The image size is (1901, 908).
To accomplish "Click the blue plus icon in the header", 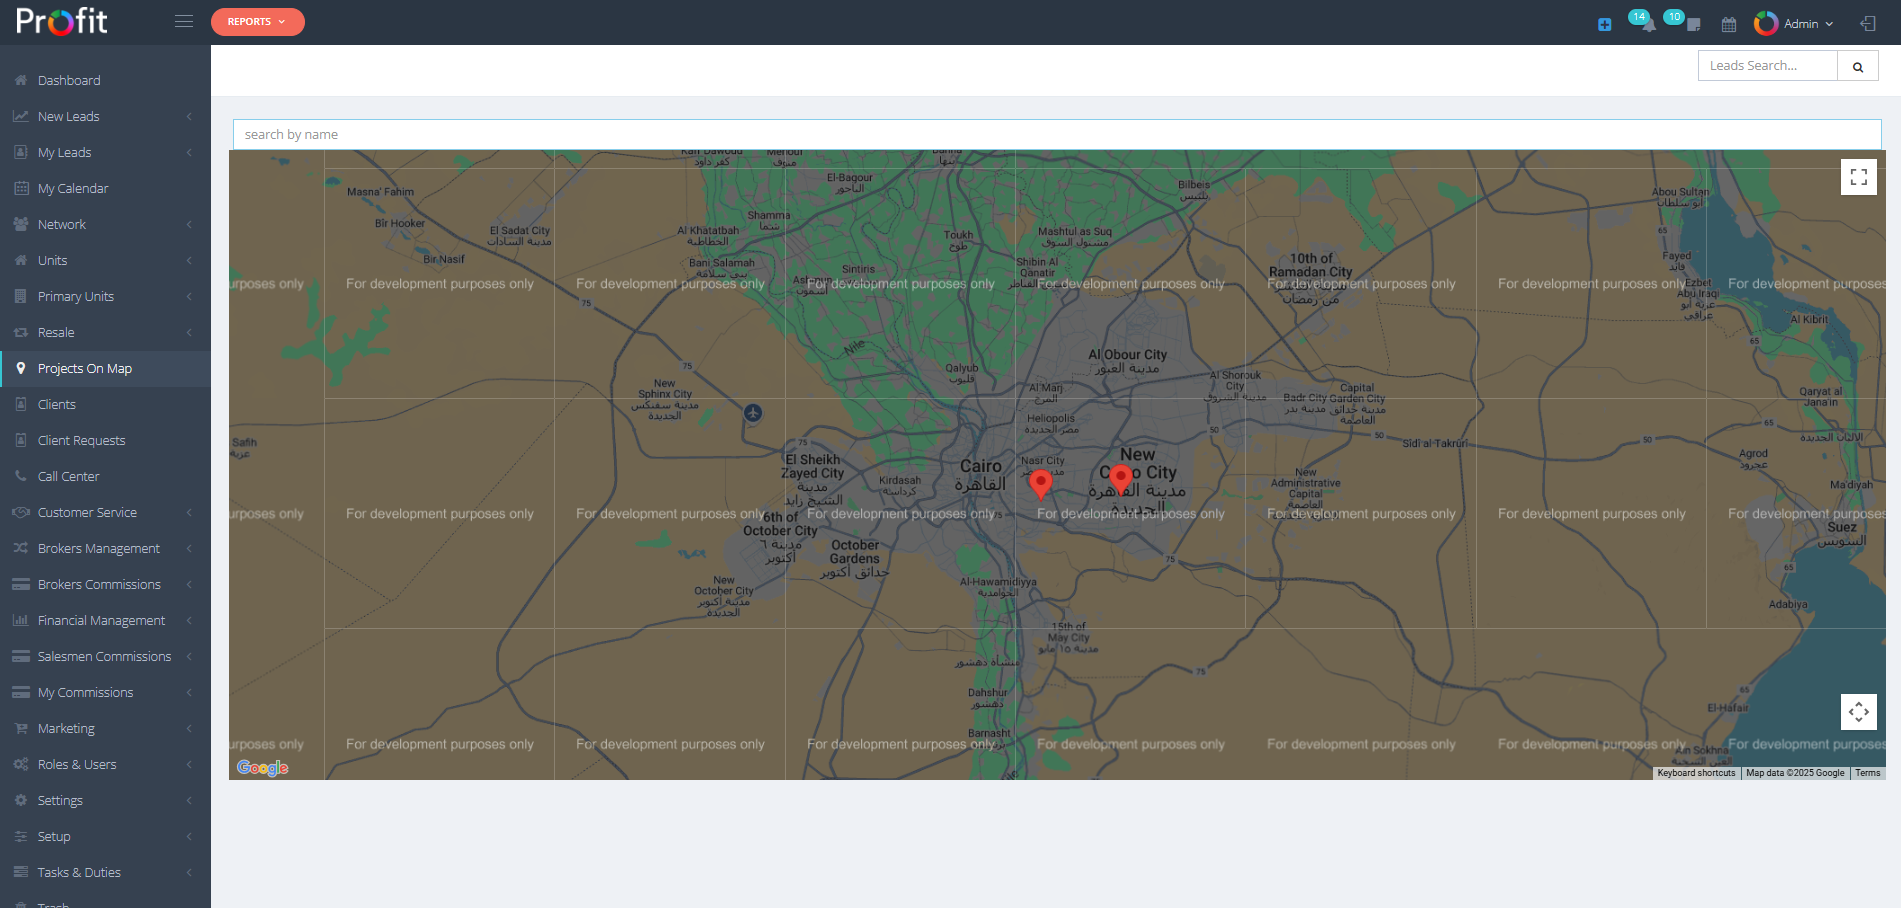I will click(x=1604, y=24).
